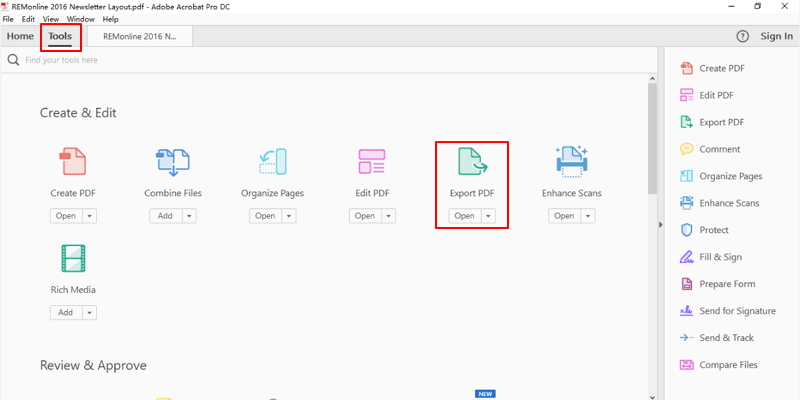Open the Window menu
Image resolution: width=800 pixels, height=400 pixels.
(x=81, y=19)
